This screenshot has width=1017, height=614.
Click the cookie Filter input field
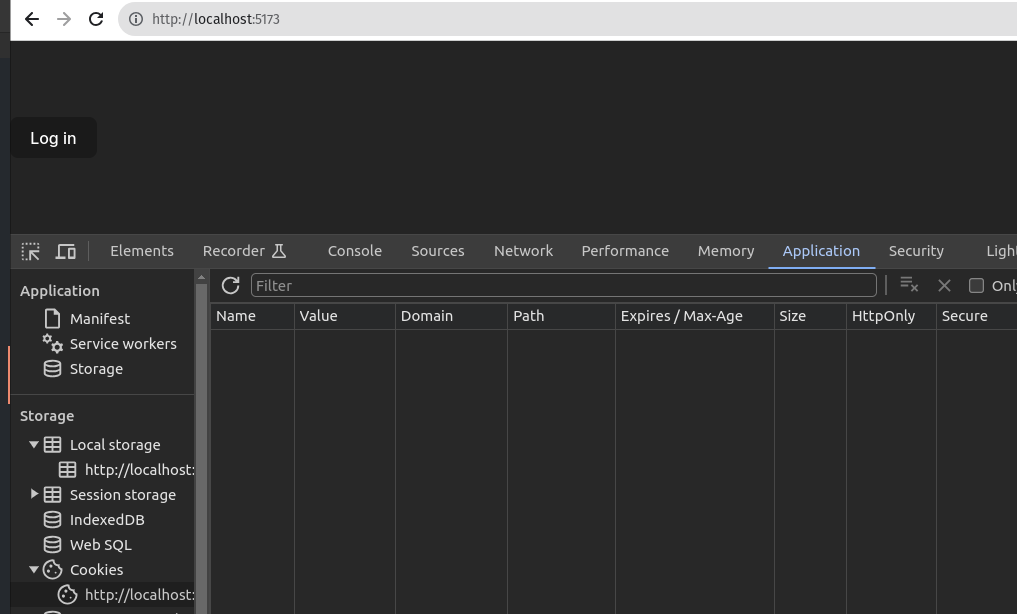point(564,285)
